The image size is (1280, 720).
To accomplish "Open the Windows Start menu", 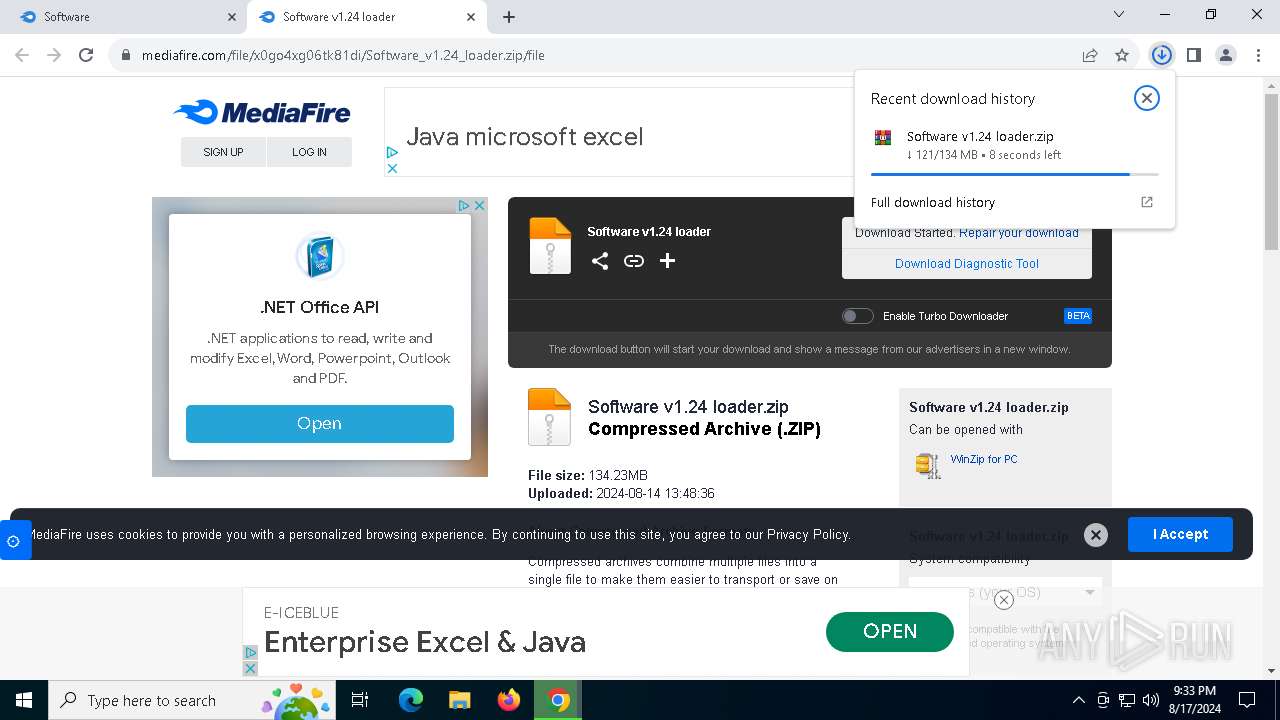I will coord(24,700).
